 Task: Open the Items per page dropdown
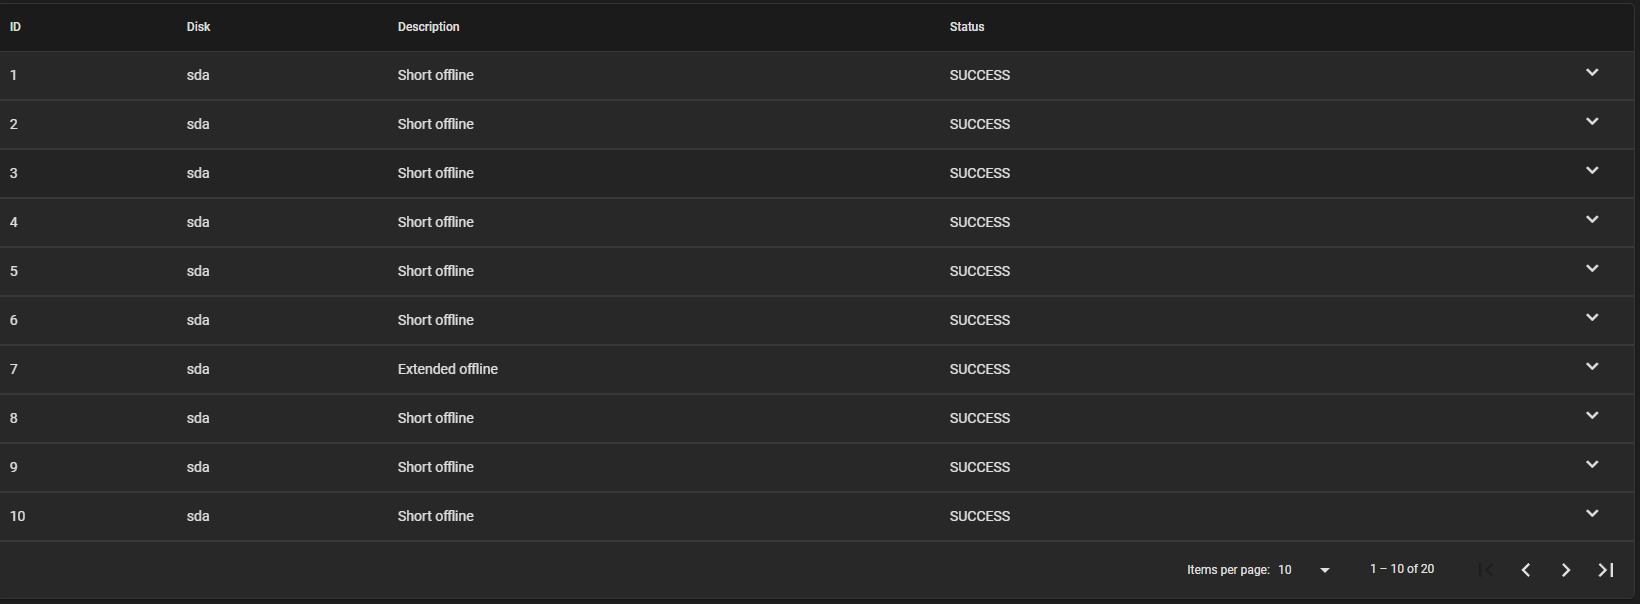coord(1305,570)
